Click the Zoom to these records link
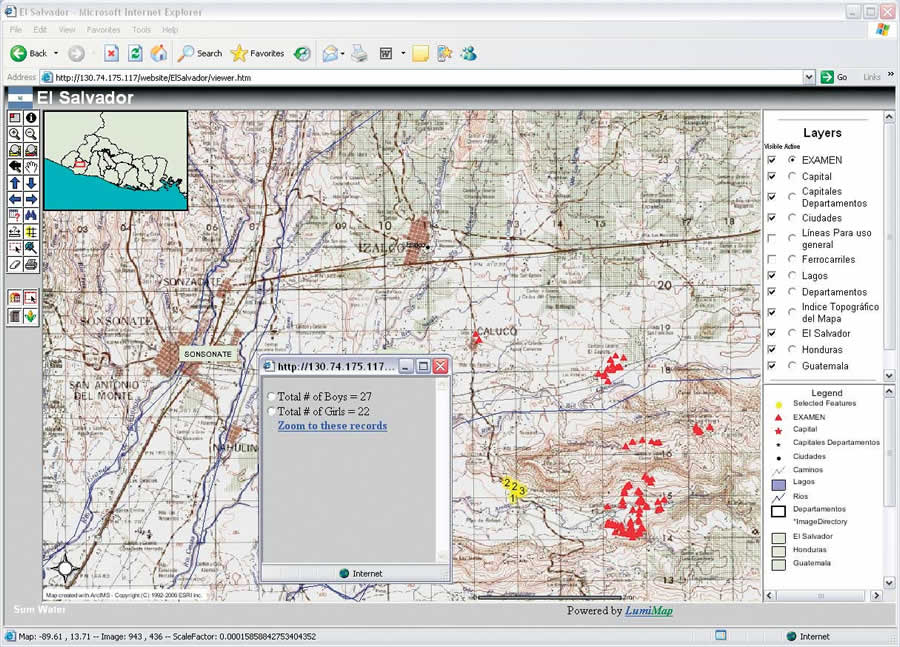The width and height of the screenshot is (900, 647). (x=332, y=426)
